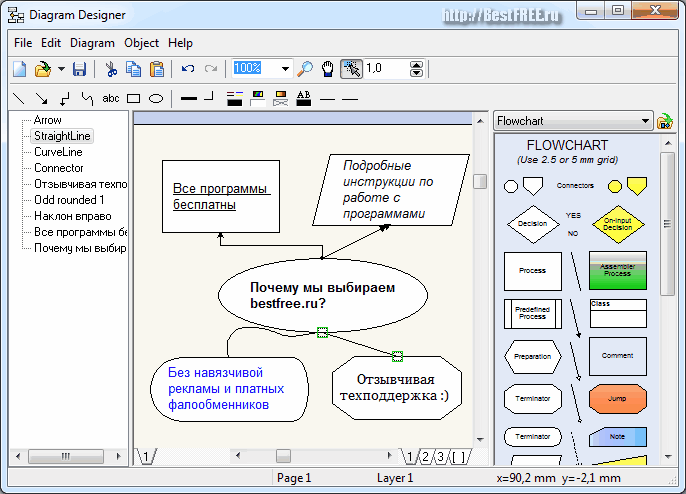Image resolution: width=686 pixels, height=494 pixels.
Task: Click the Copy icon
Action: [x=133, y=69]
